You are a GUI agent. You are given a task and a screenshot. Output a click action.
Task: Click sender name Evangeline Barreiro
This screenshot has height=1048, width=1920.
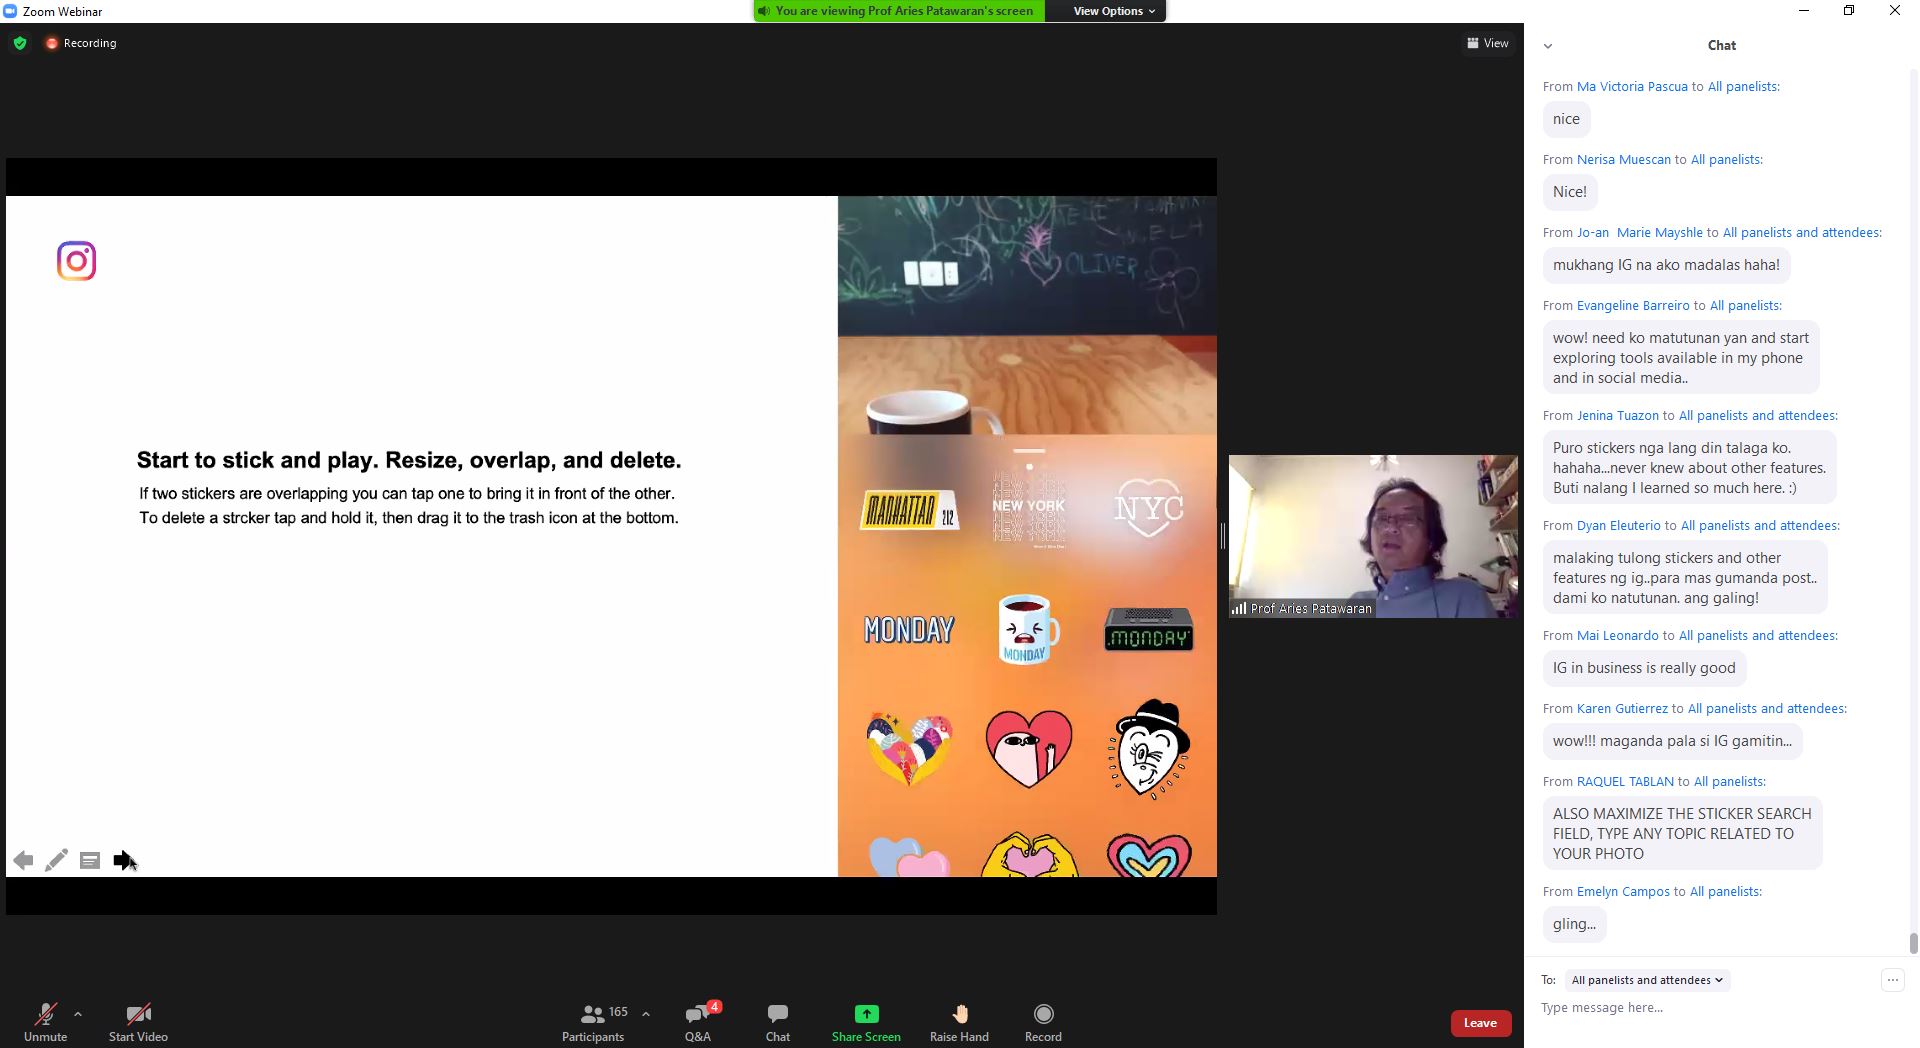1633,306
